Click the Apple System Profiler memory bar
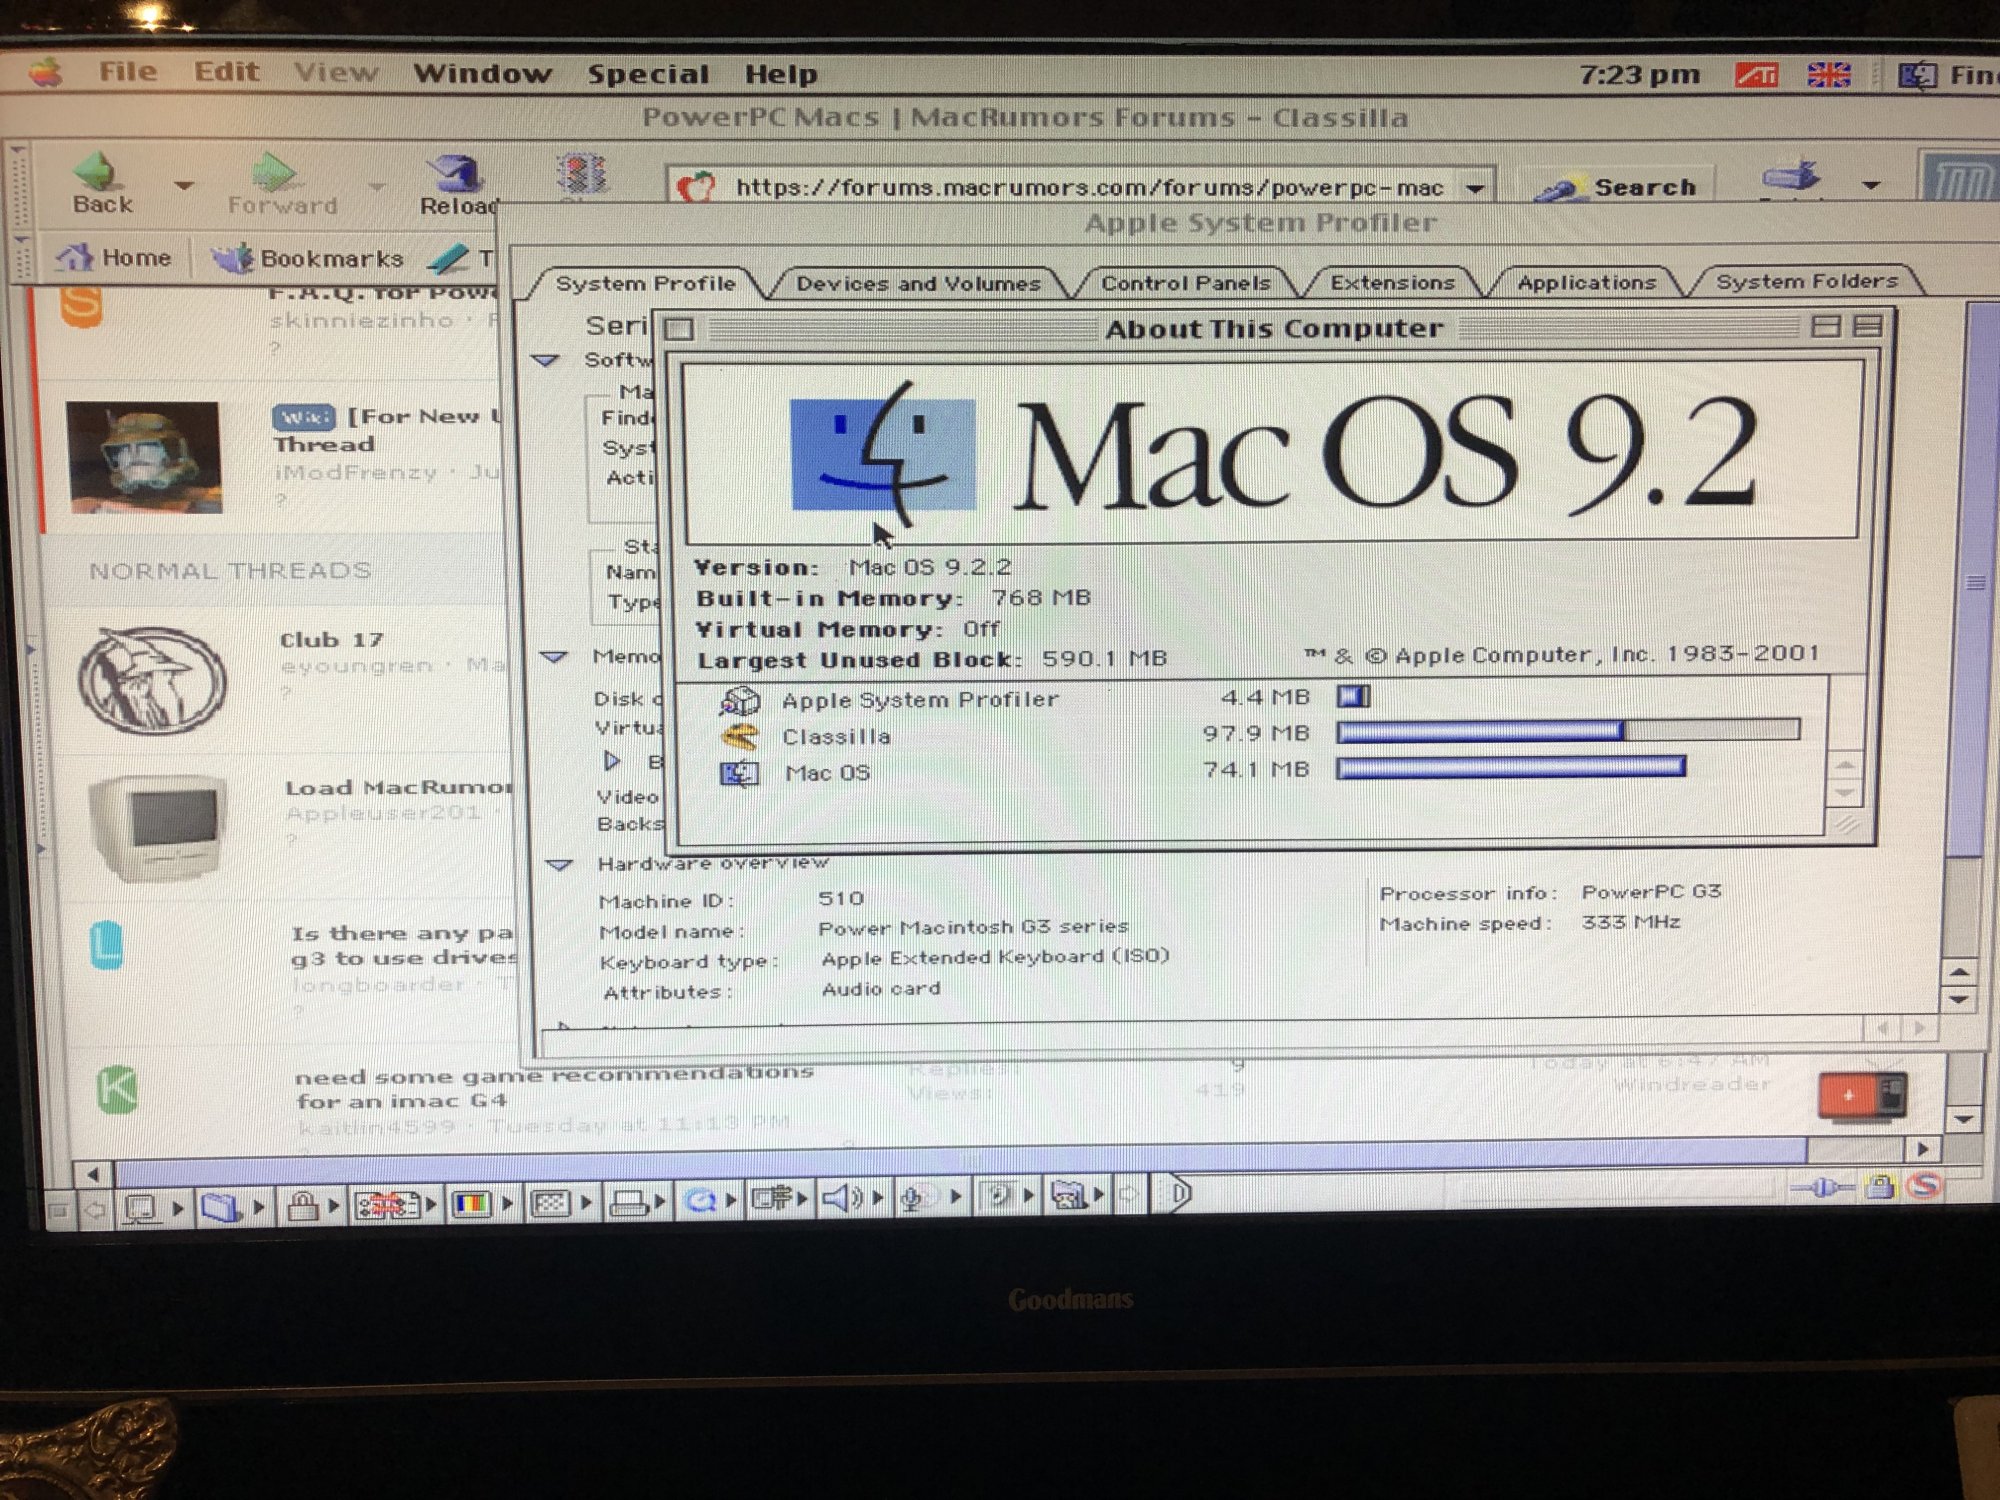 point(1353,695)
